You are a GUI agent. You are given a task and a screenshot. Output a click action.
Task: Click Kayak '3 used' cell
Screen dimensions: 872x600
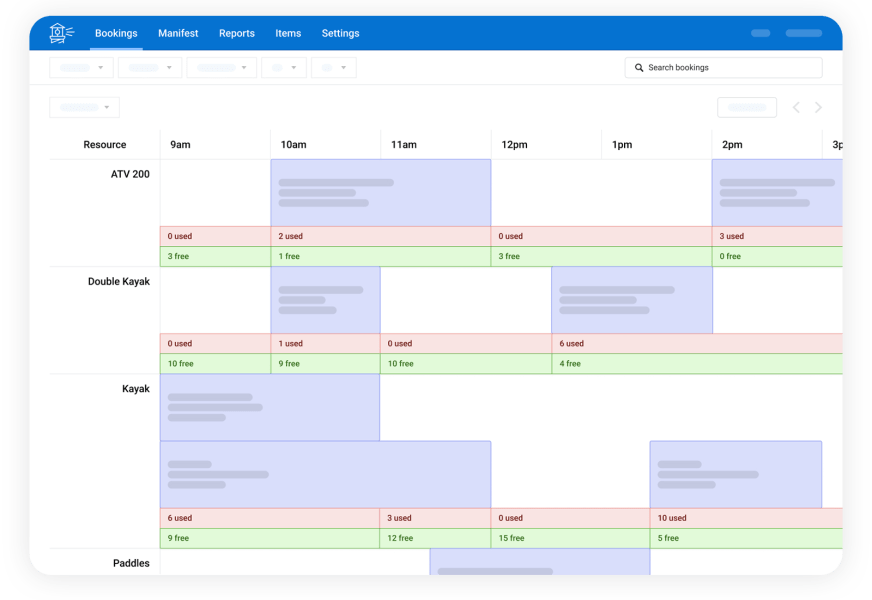(x=435, y=518)
